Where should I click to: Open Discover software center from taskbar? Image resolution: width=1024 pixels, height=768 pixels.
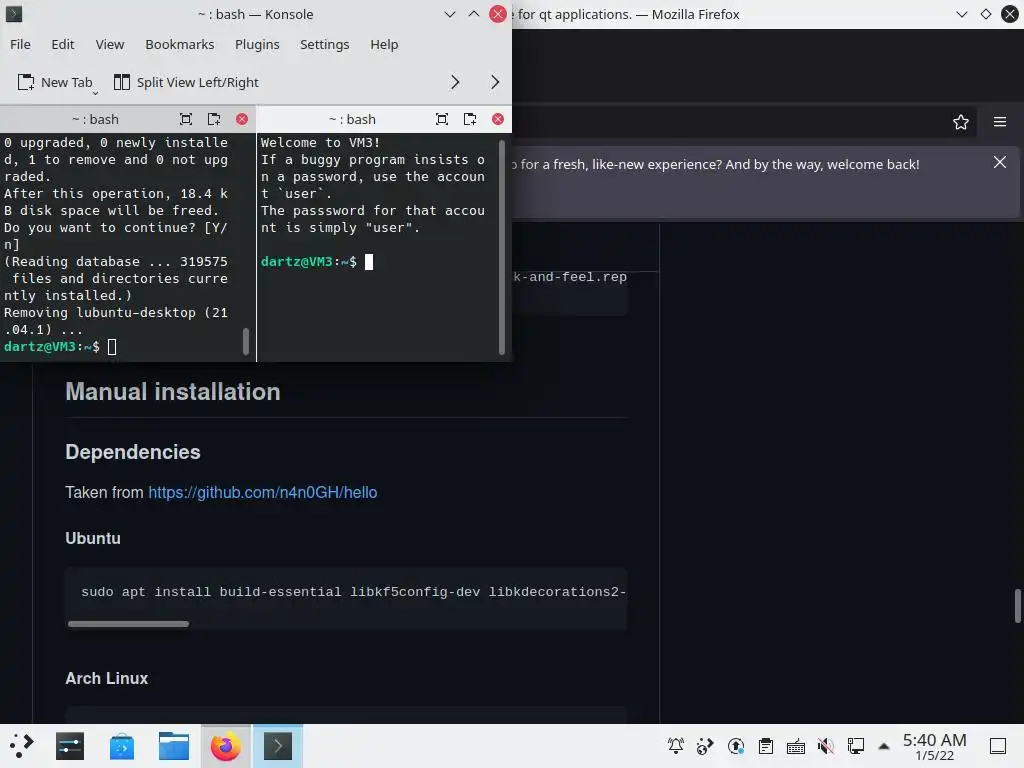(x=121, y=746)
